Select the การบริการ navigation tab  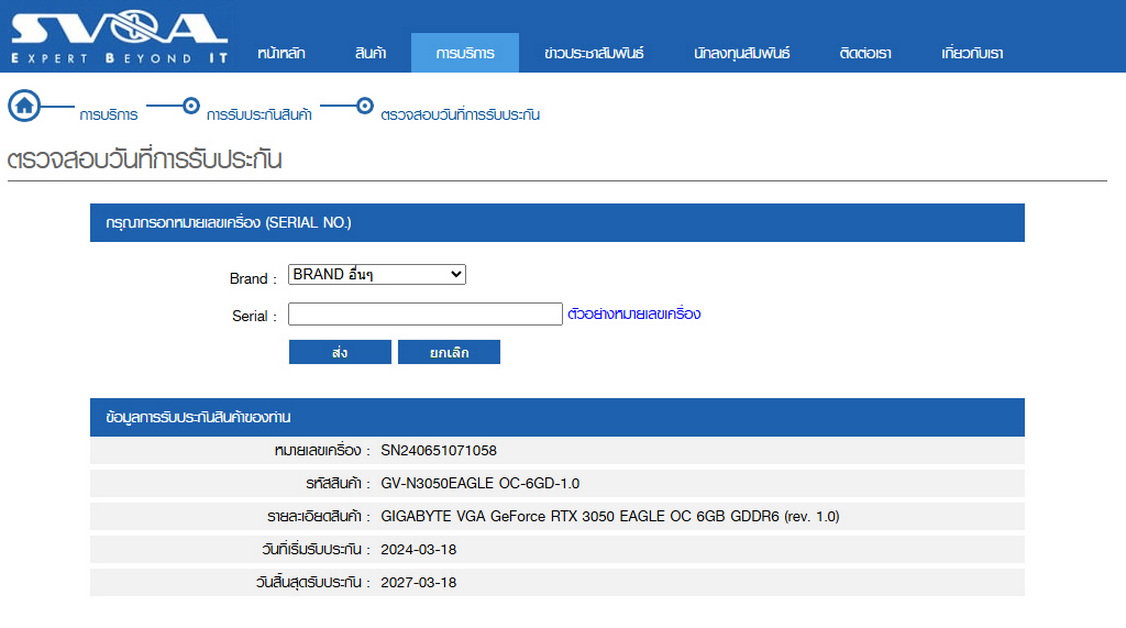[x=465, y=53]
